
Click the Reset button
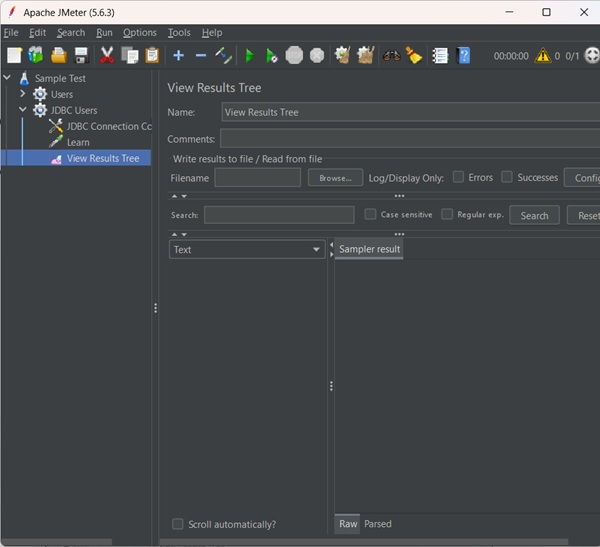584,216
